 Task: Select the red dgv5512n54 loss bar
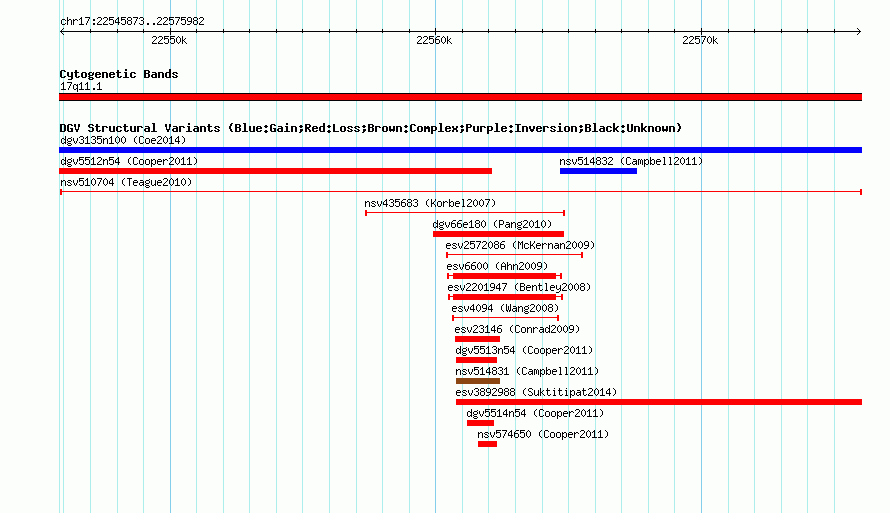pos(275,171)
